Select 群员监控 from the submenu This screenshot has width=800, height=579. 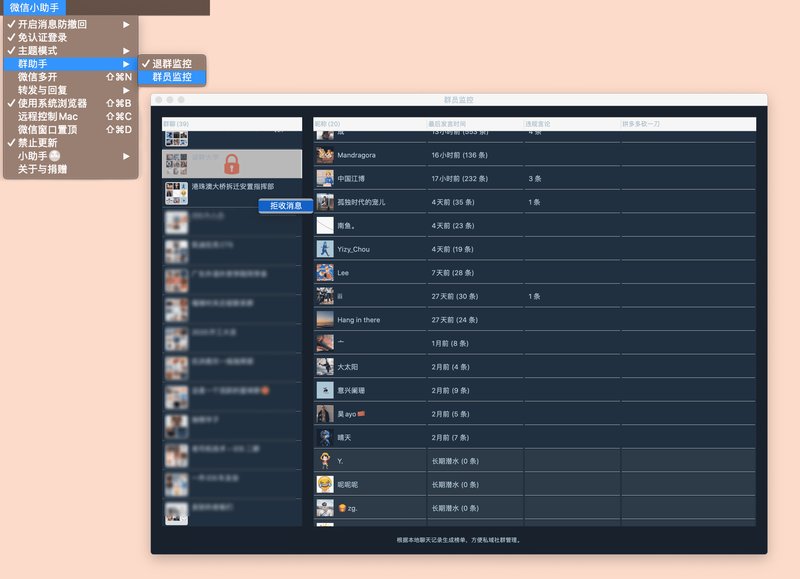[171, 77]
